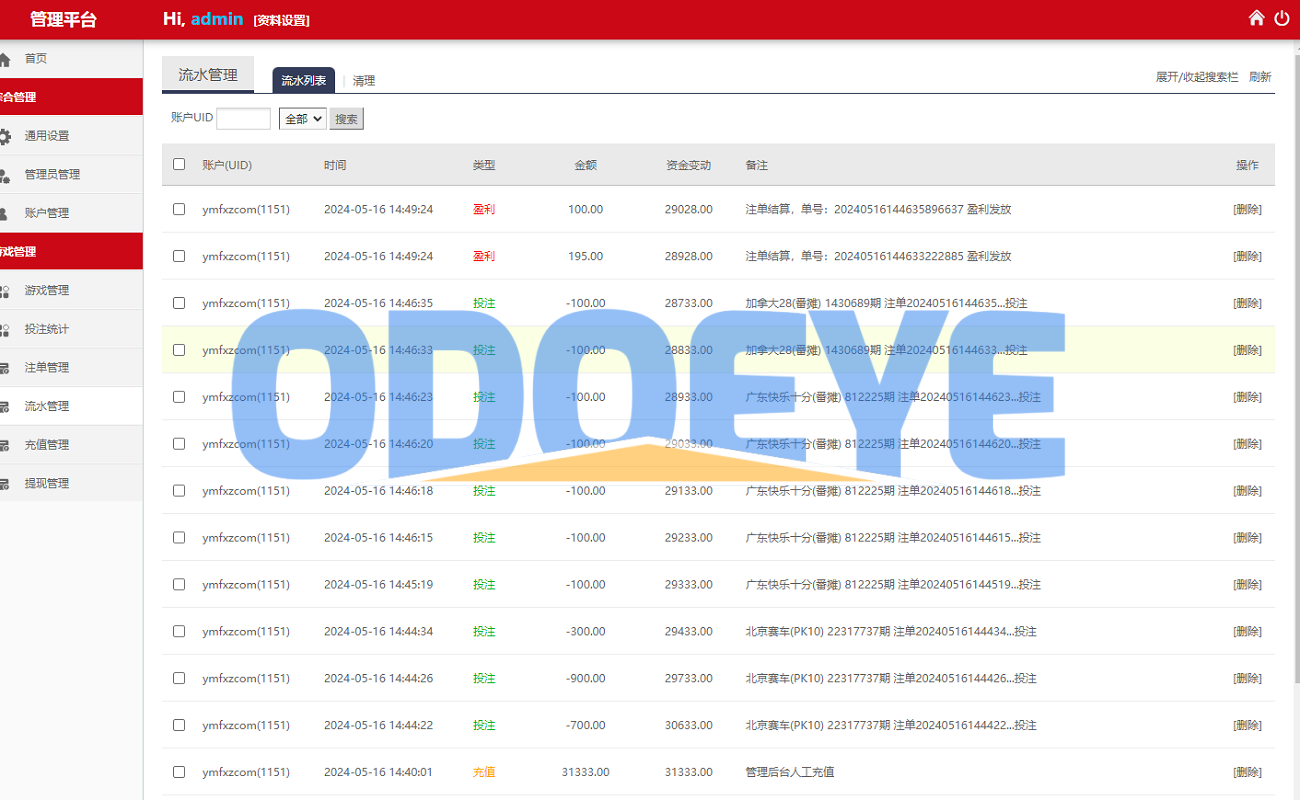The height and width of the screenshot is (800, 1300).
Task: Delete the 14:44:34 record
Action: [x=1247, y=632]
